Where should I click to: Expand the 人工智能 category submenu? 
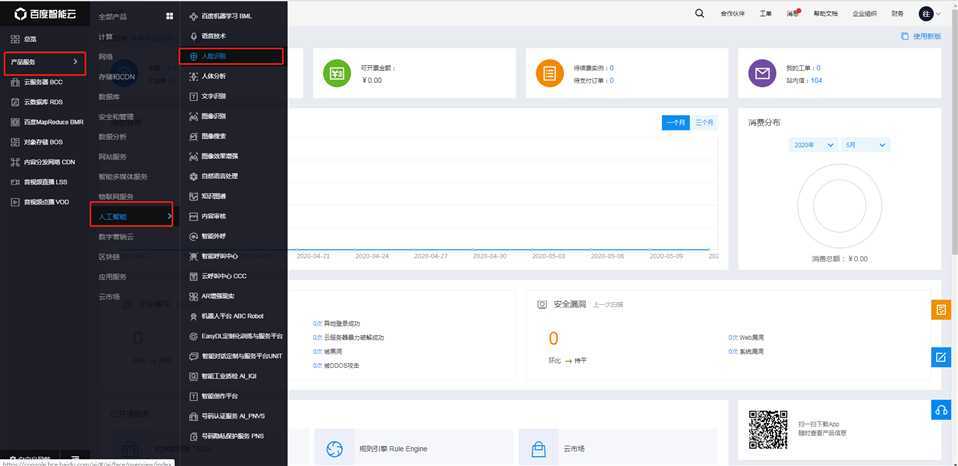point(132,216)
